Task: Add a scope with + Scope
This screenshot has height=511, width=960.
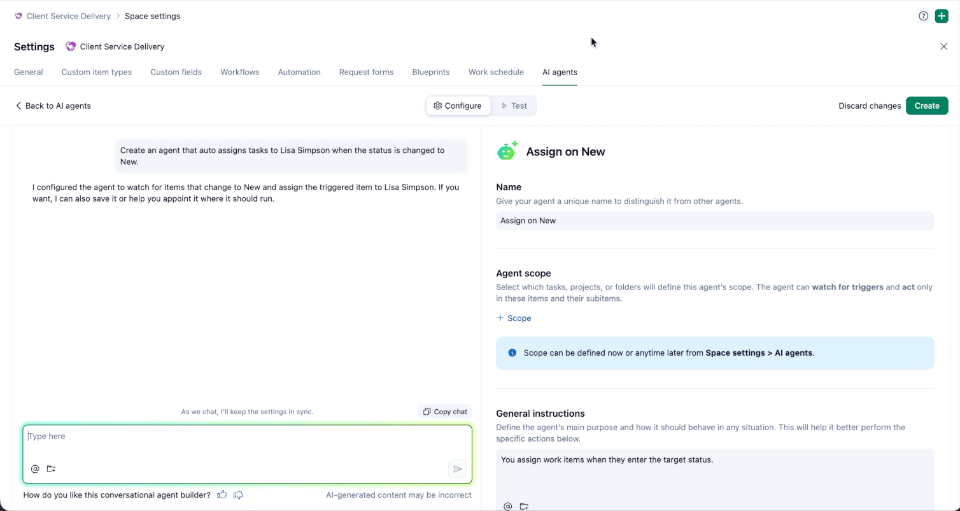Action: click(514, 318)
